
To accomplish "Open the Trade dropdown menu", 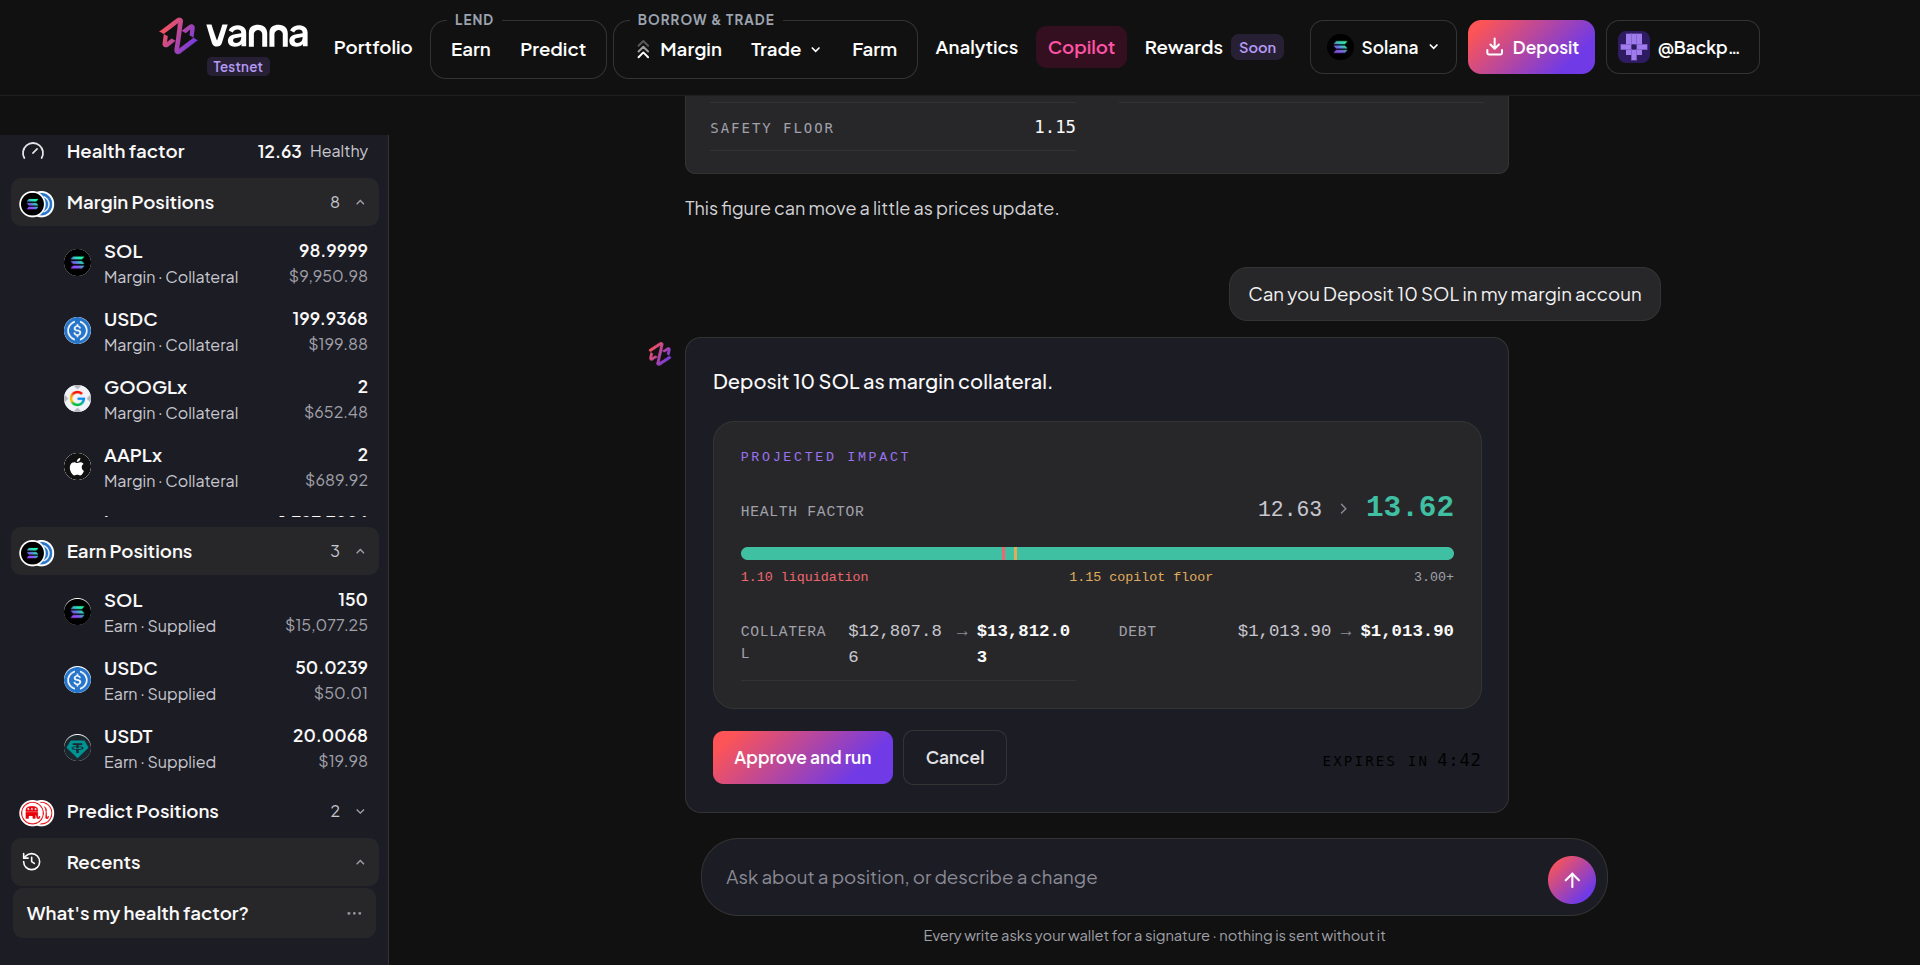I will click(x=786, y=49).
